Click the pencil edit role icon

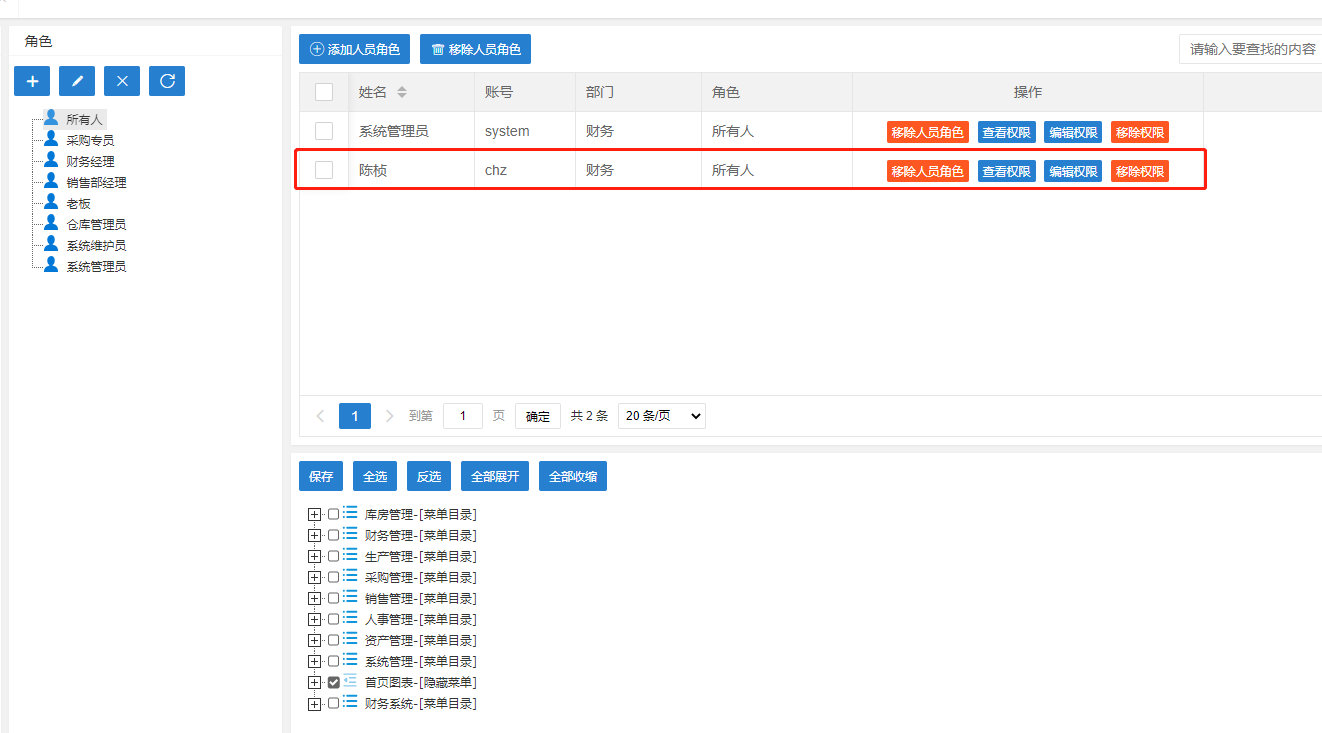[x=77, y=81]
